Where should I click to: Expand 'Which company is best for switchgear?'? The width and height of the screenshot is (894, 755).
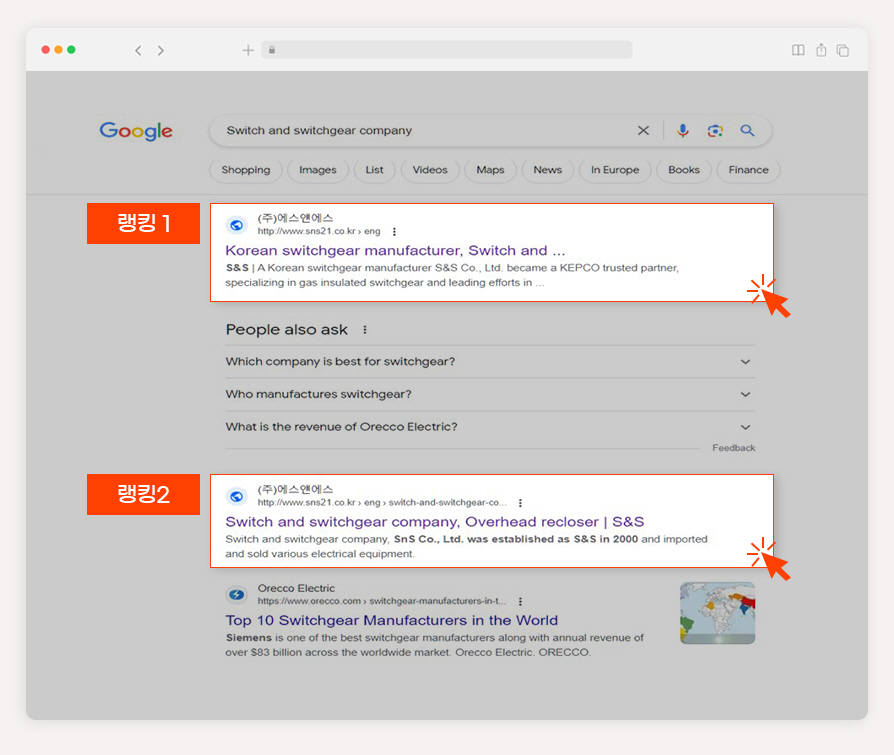coord(490,362)
